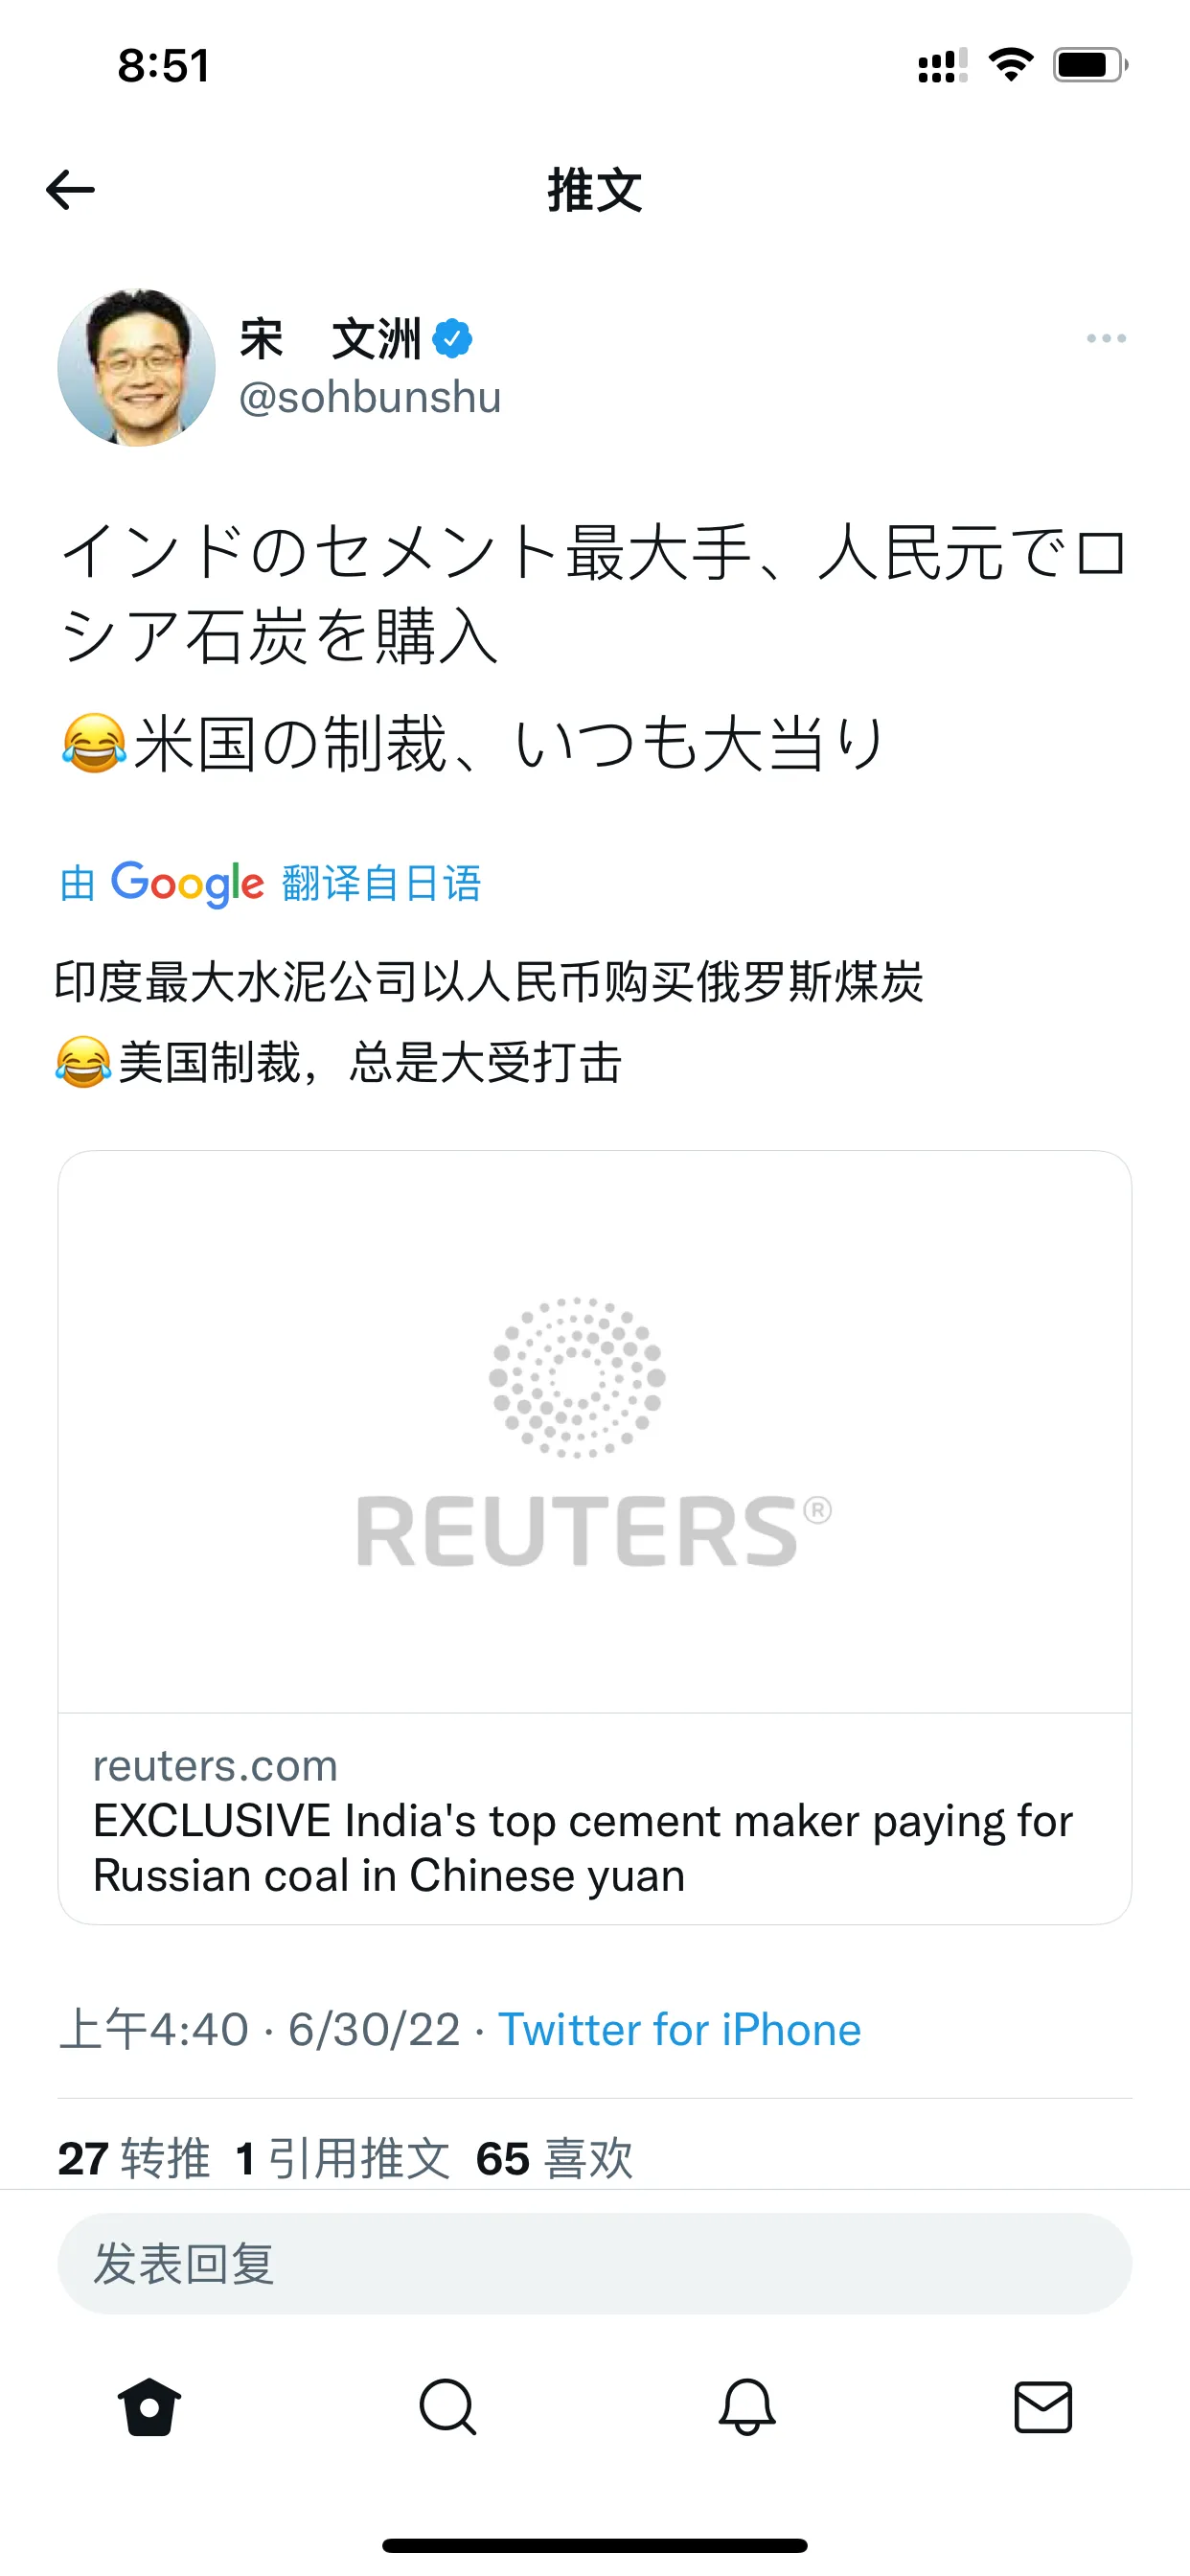
Task: Open the Messages envelope tab
Action: point(1043,2407)
